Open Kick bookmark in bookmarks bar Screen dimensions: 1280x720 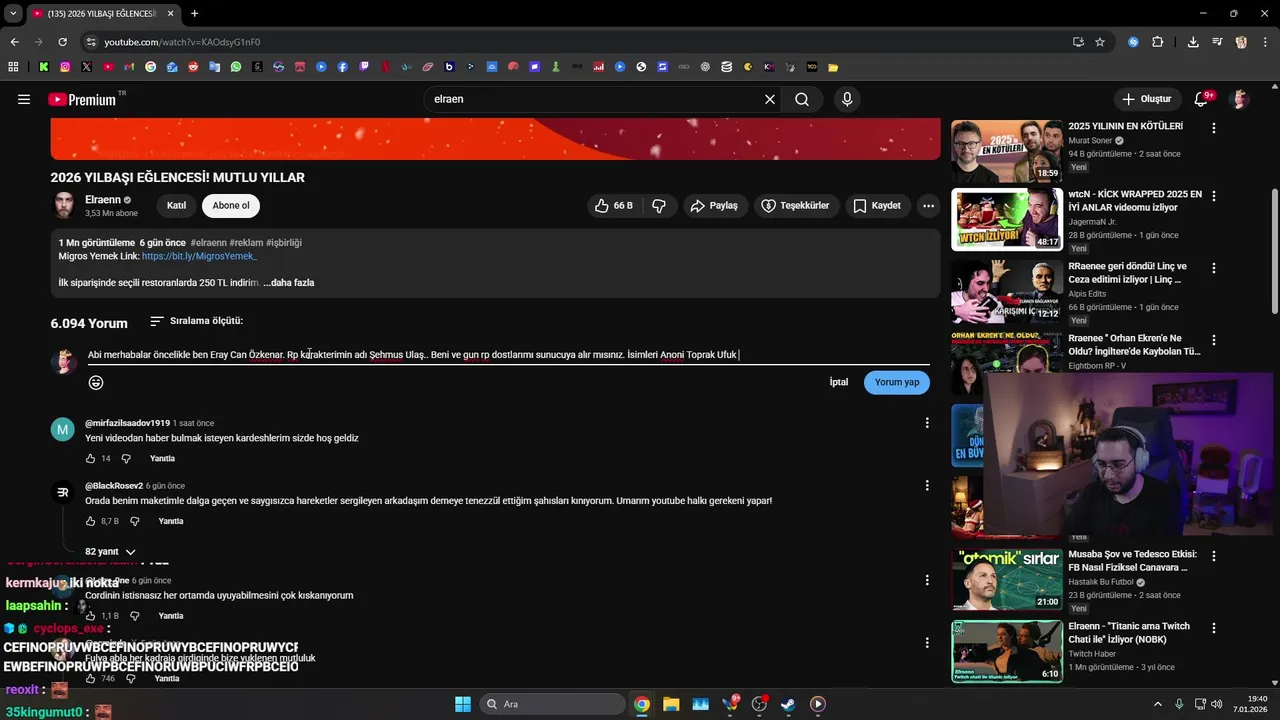click(x=44, y=67)
